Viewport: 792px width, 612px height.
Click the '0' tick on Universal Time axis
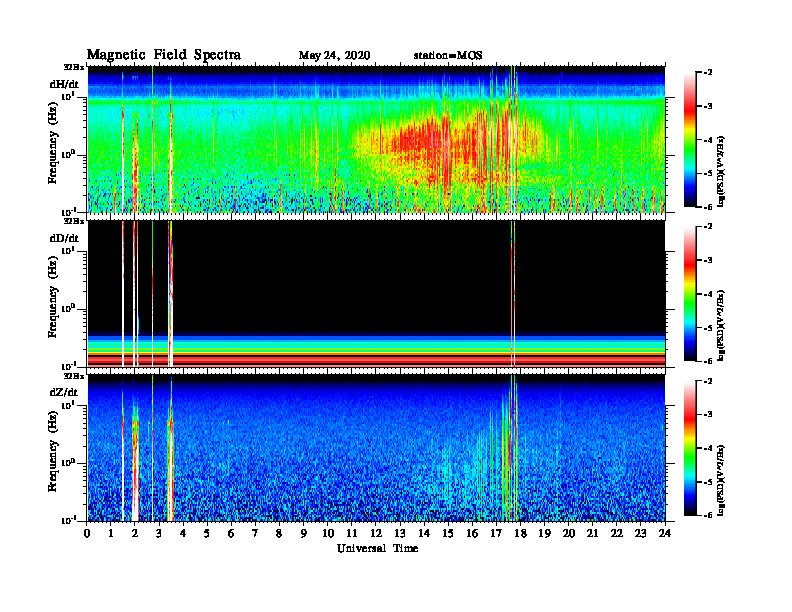pos(87,533)
